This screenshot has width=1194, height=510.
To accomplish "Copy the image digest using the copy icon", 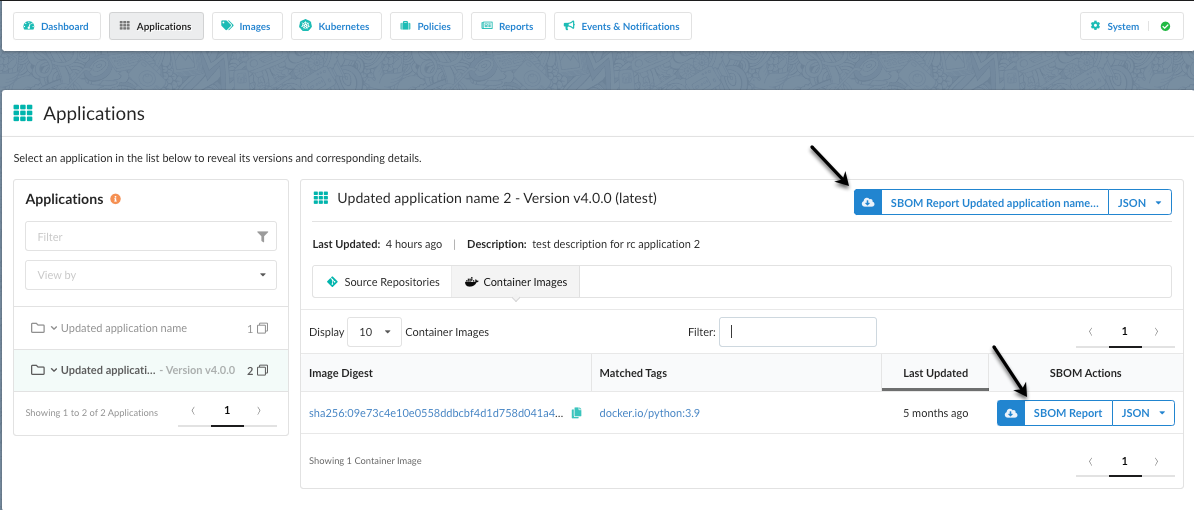I will pos(576,413).
